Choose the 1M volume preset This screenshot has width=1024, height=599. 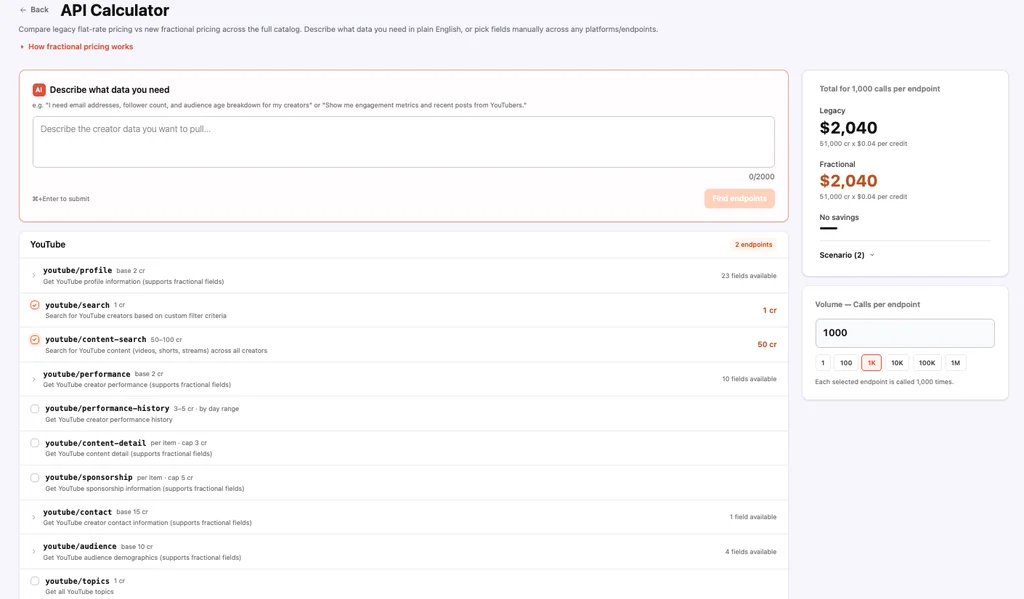tap(955, 363)
